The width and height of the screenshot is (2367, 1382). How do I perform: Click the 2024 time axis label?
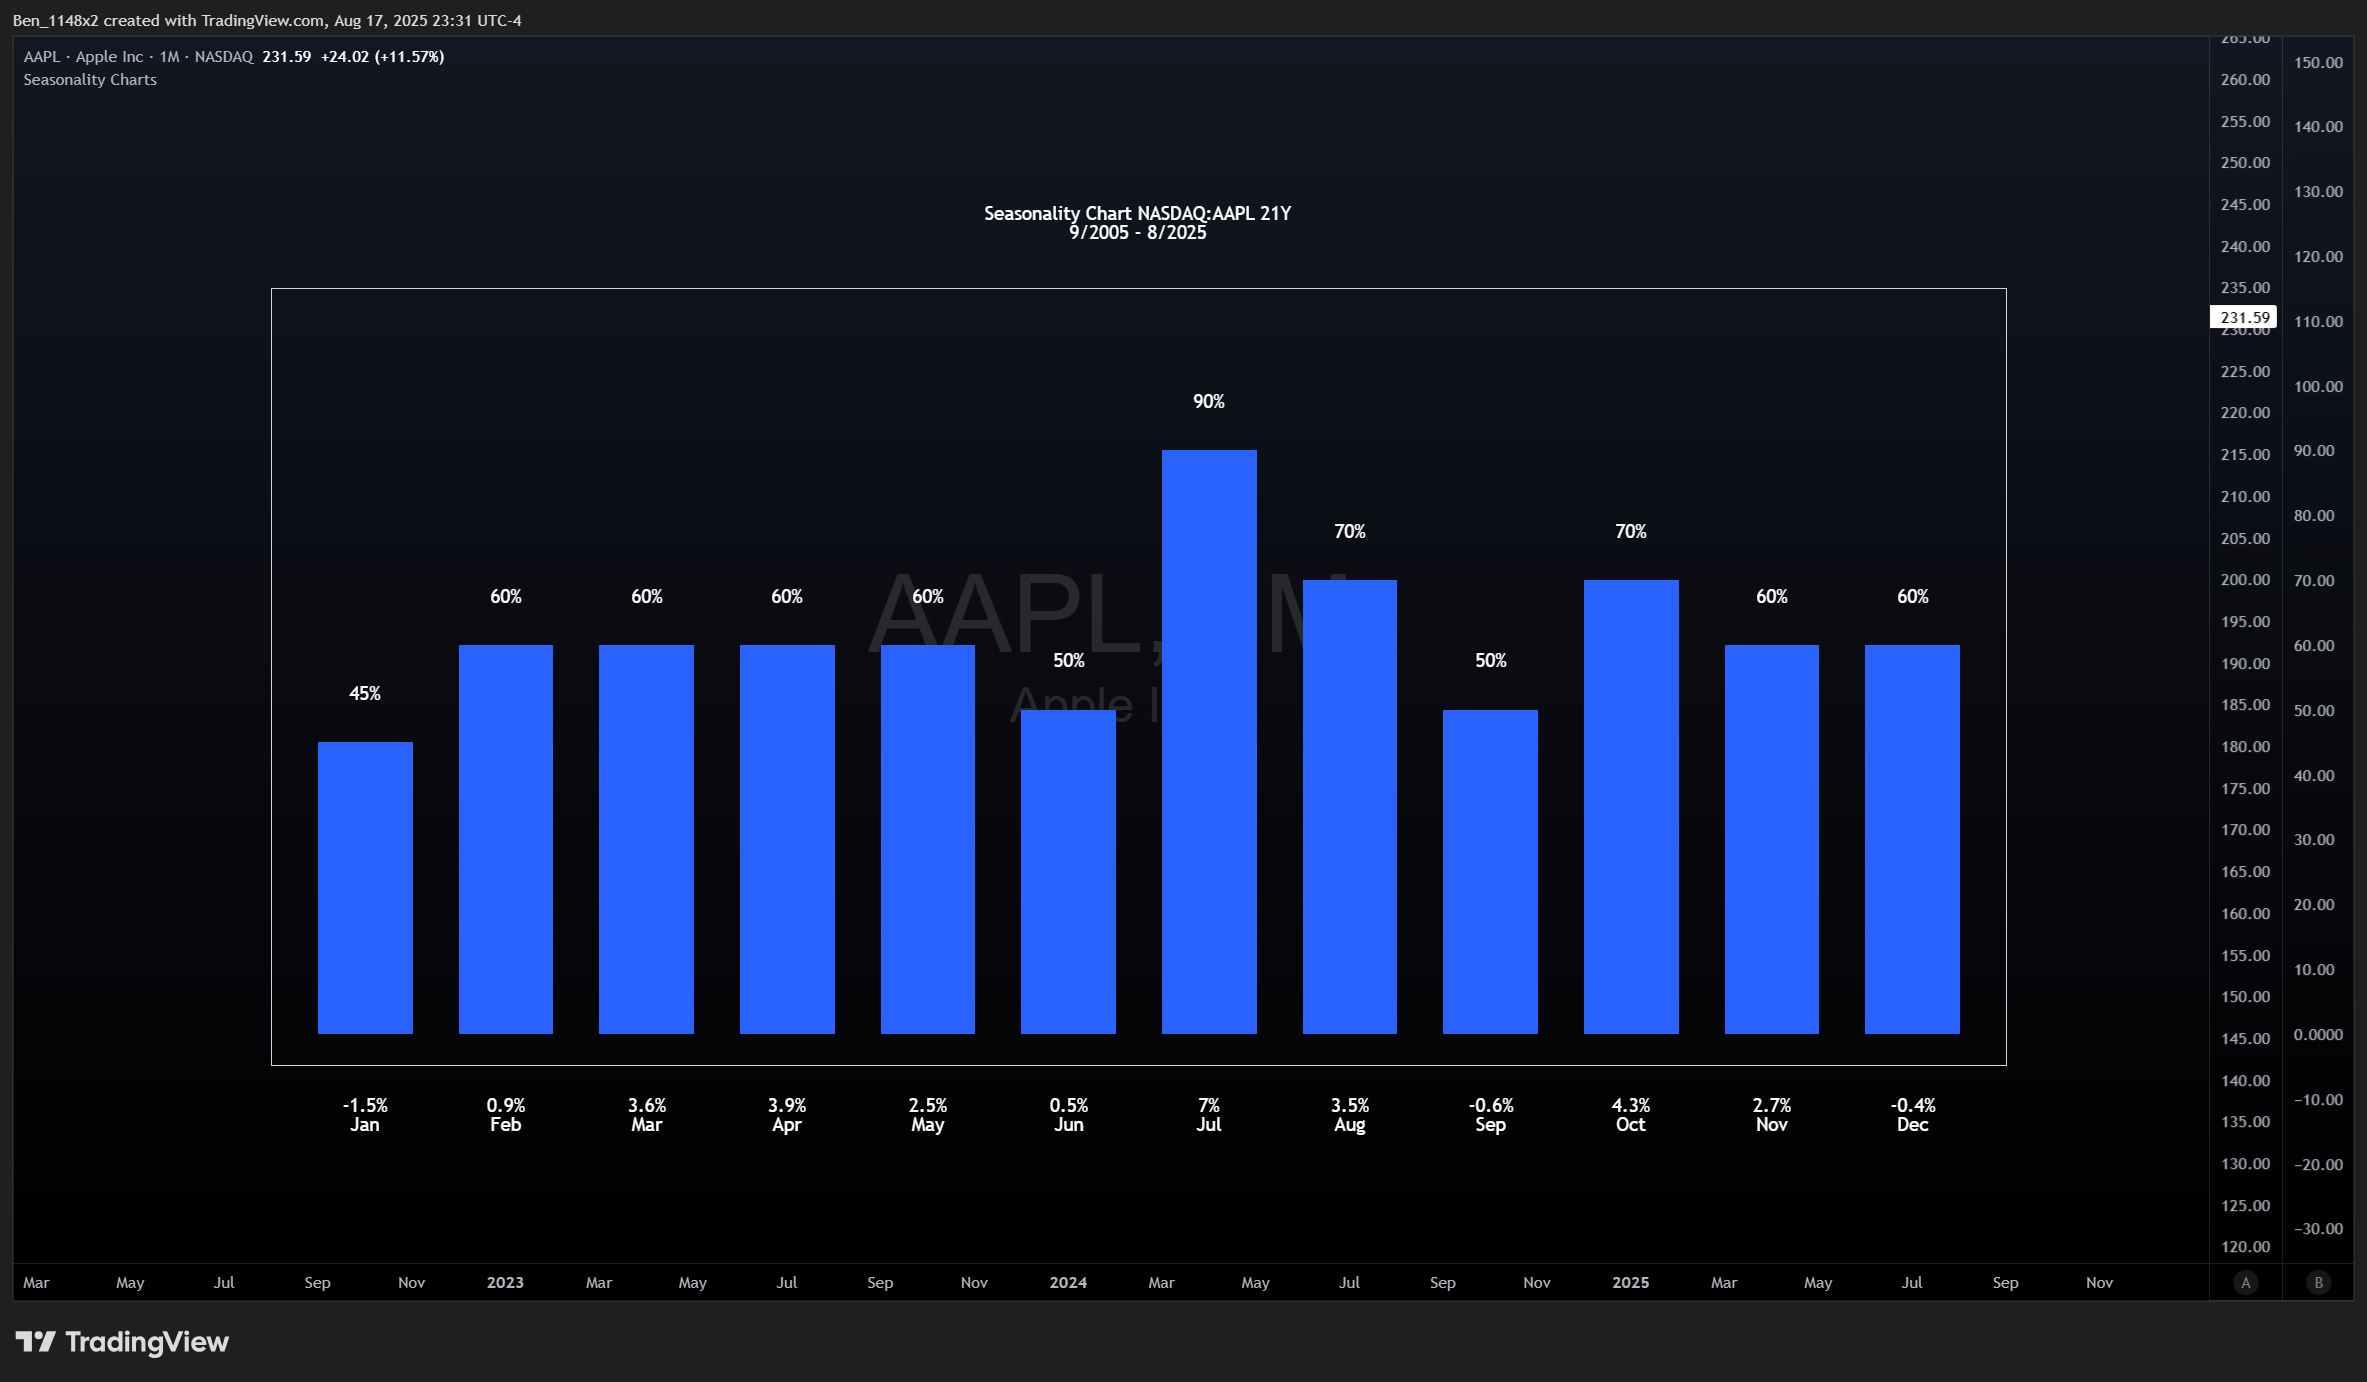pyautogui.click(x=1068, y=1282)
